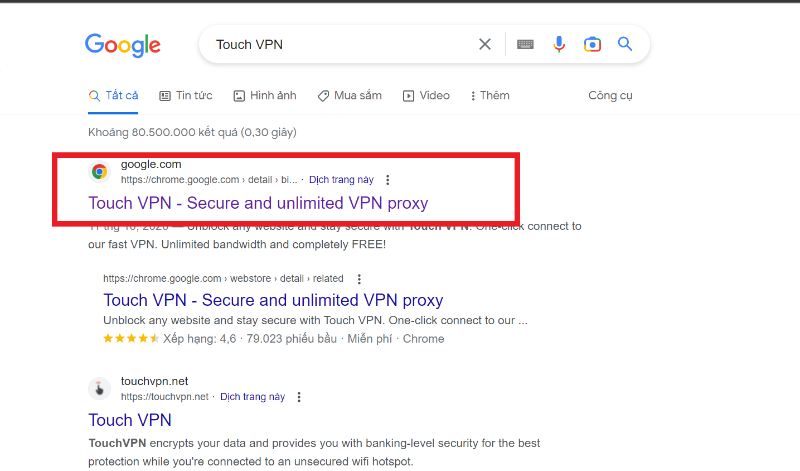This screenshot has height=471, width=800.
Task: Click the blue magnifier search button
Action: click(x=625, y=44)
